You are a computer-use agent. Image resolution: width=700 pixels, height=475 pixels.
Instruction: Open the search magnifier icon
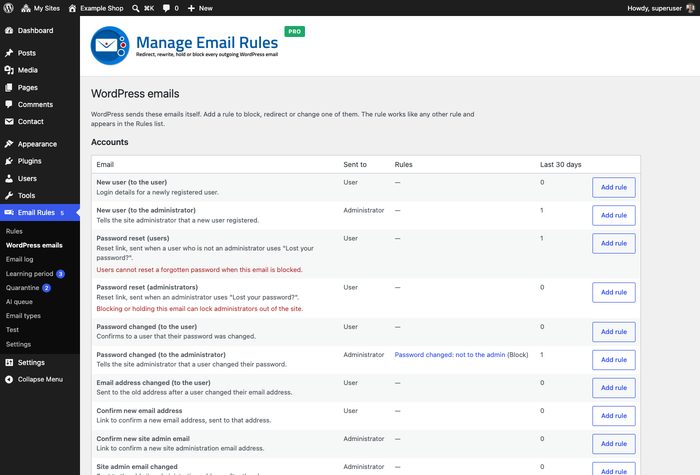tap(136, 8)
